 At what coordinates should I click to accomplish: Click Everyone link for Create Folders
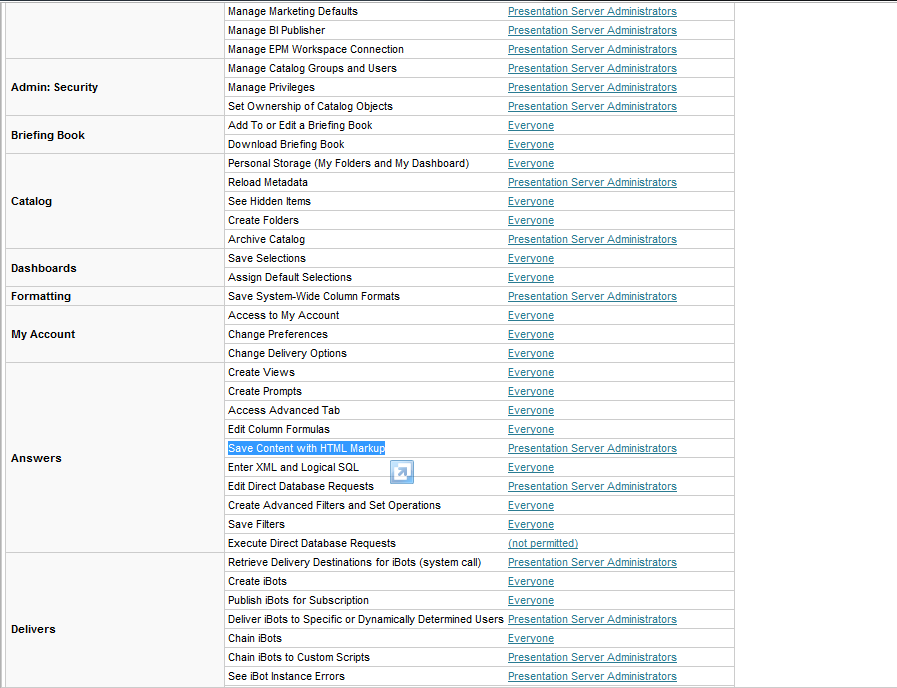coord(530,220)
